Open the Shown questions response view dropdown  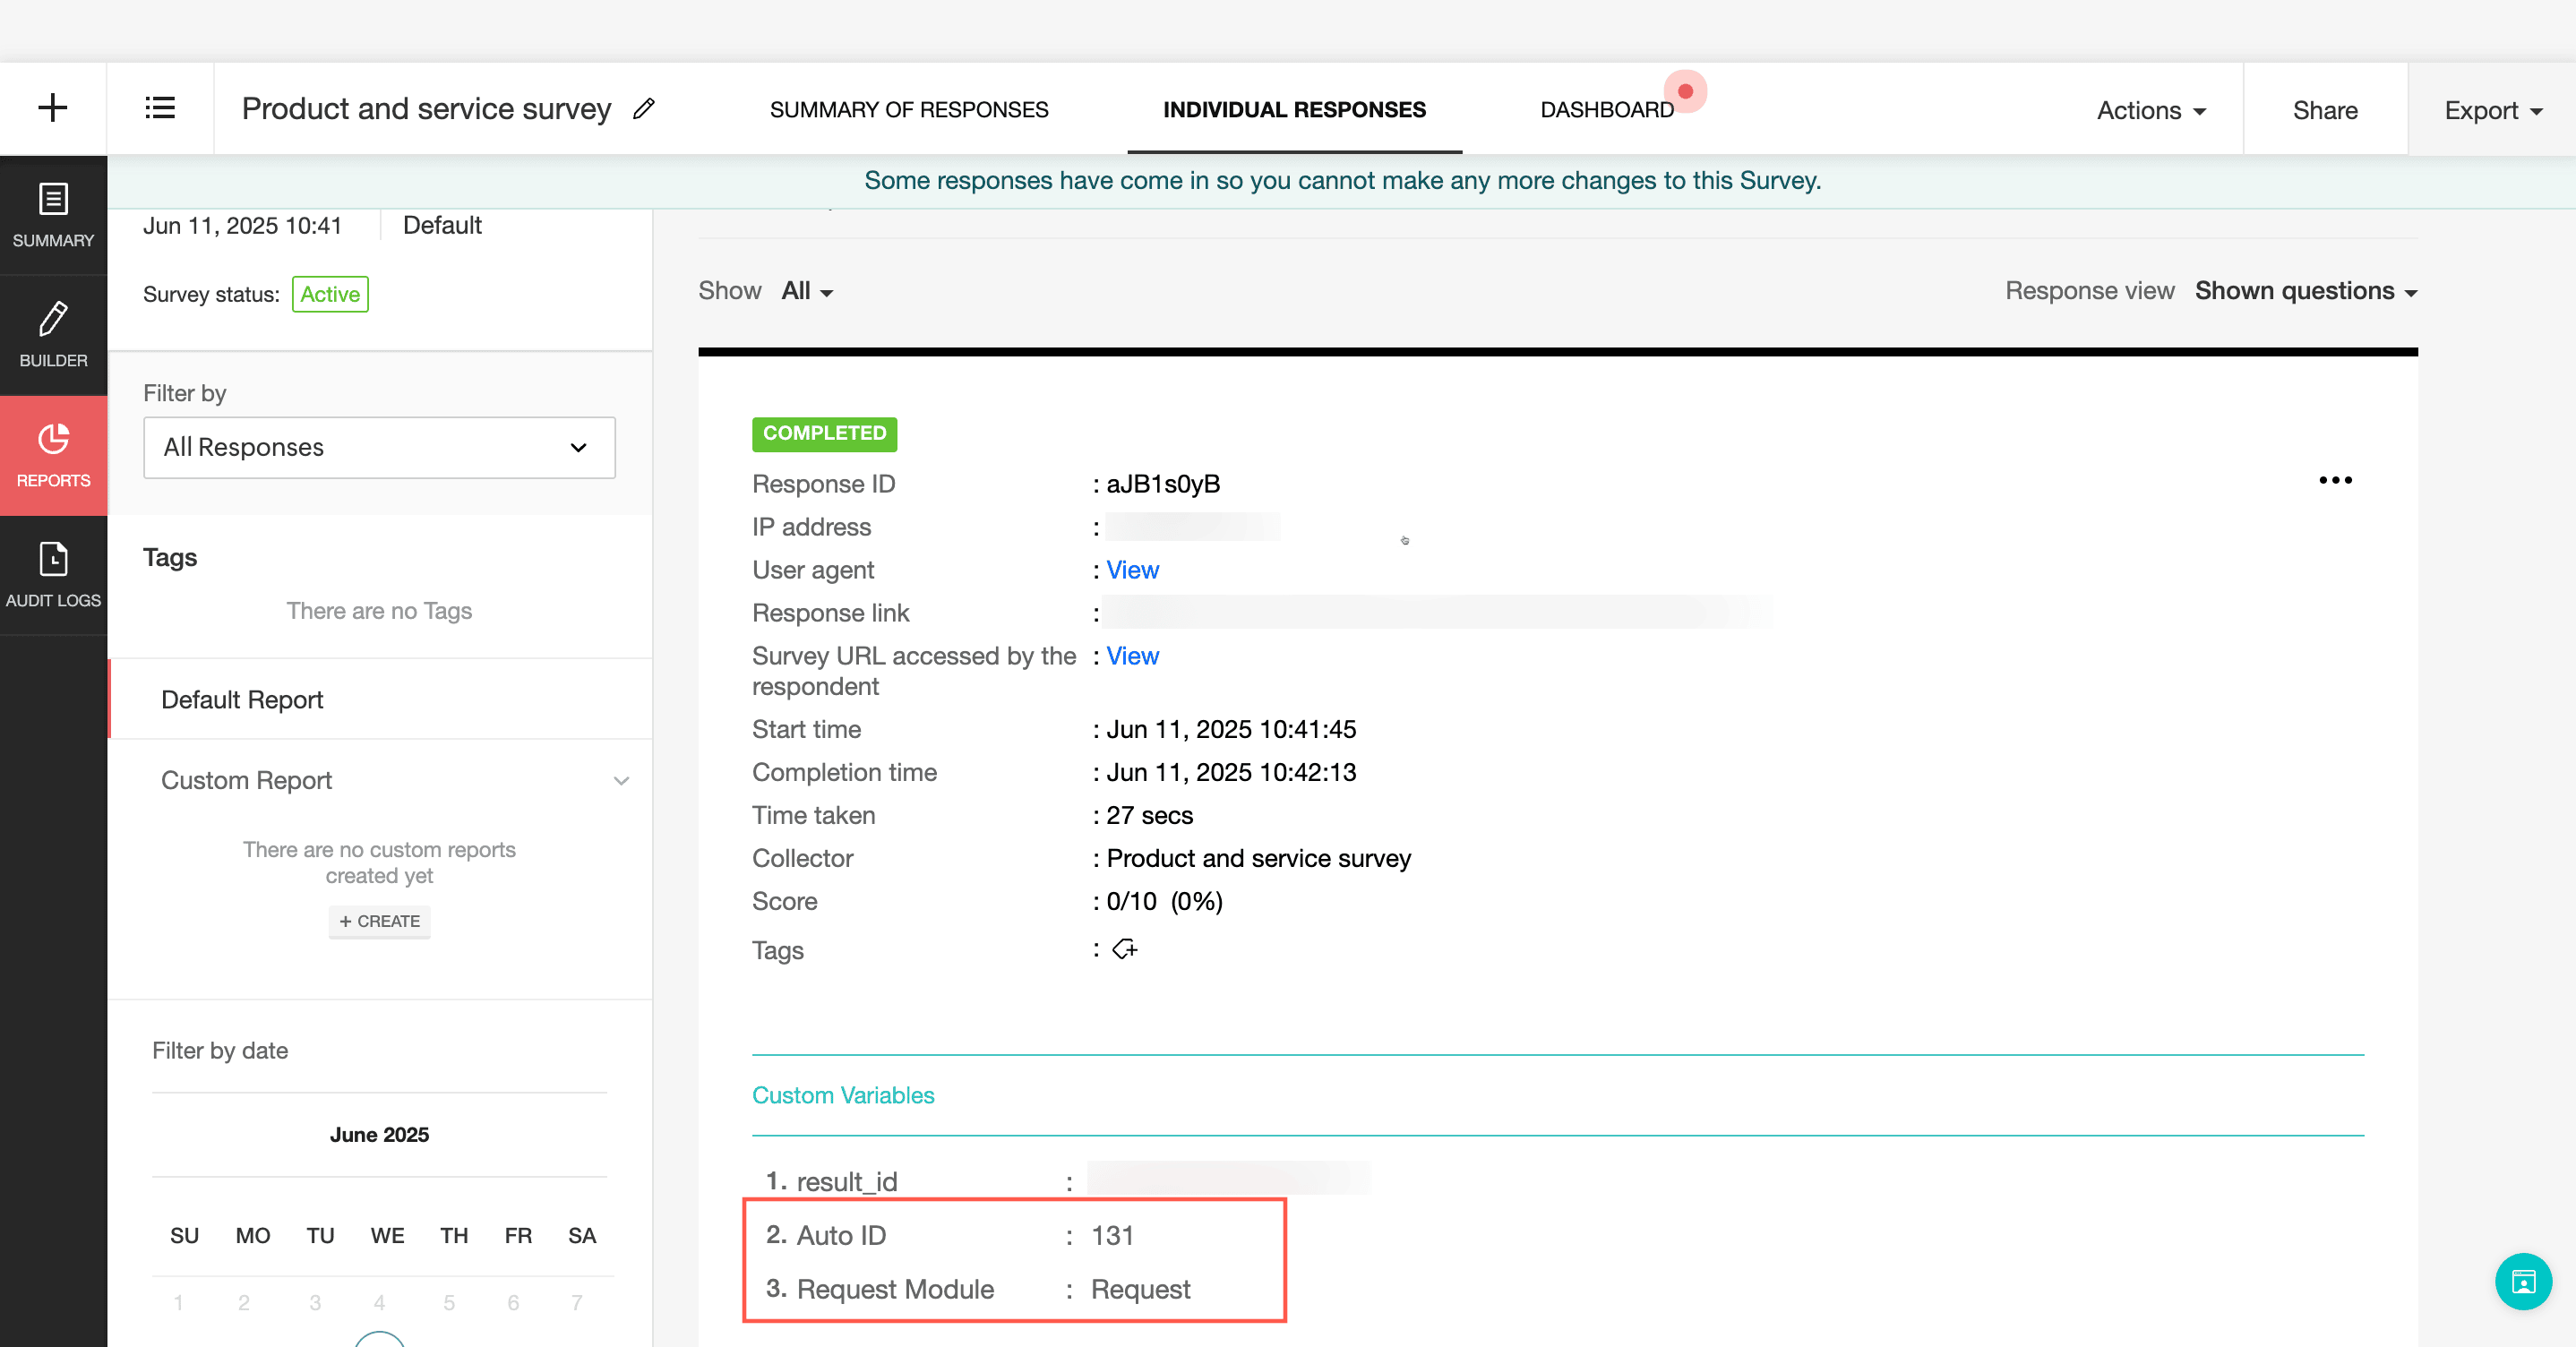2305,291
